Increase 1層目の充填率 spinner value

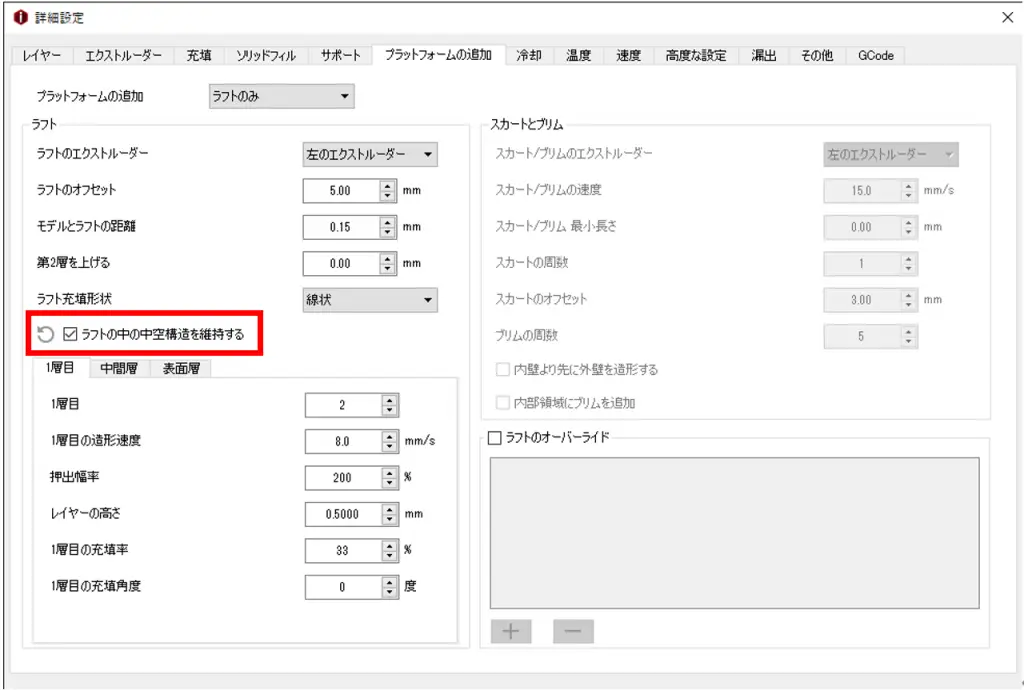click(x=389, y=546)
